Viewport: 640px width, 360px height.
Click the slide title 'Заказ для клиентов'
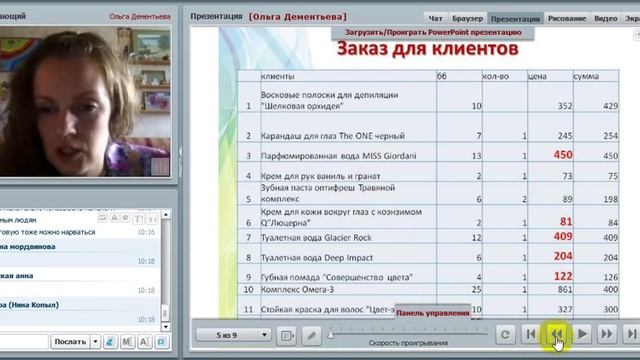pos(427,49)
